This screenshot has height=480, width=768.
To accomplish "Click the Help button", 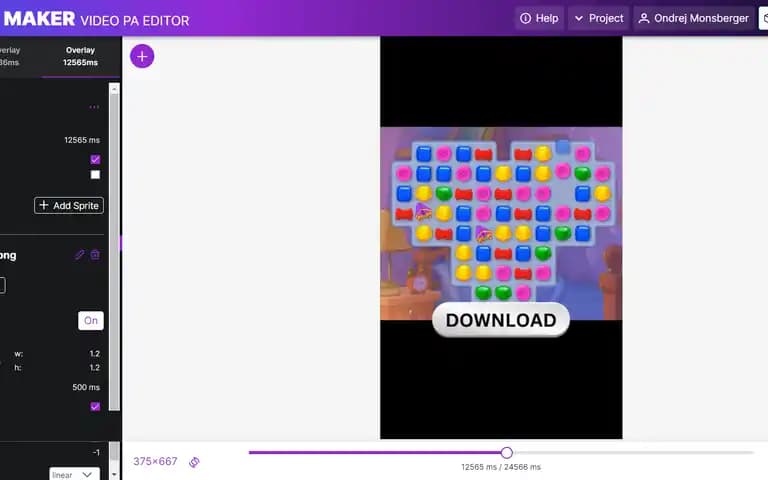I will click(539, 19).
